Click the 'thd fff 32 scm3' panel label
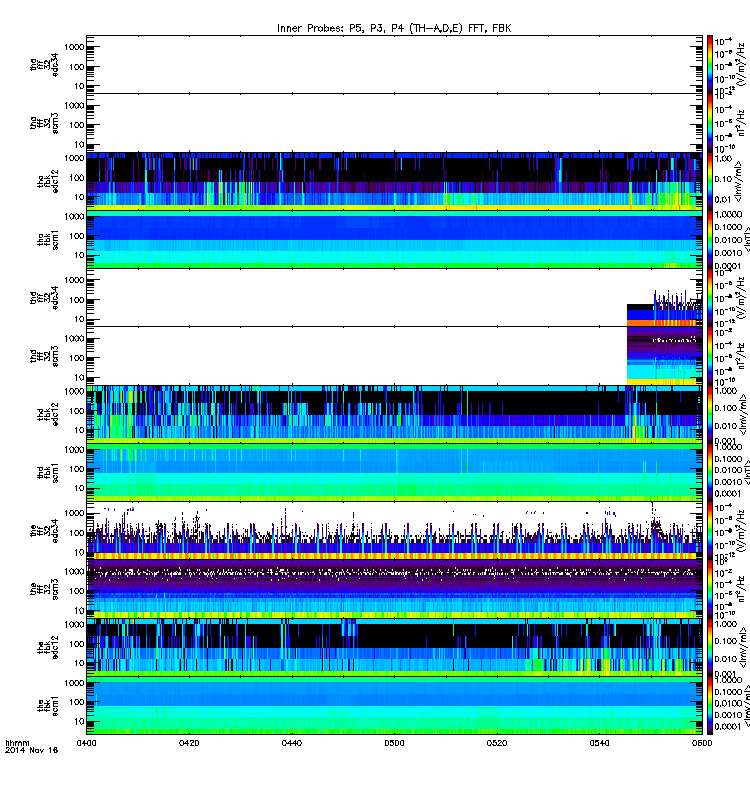The image size is (750, 800). [44, 356]
